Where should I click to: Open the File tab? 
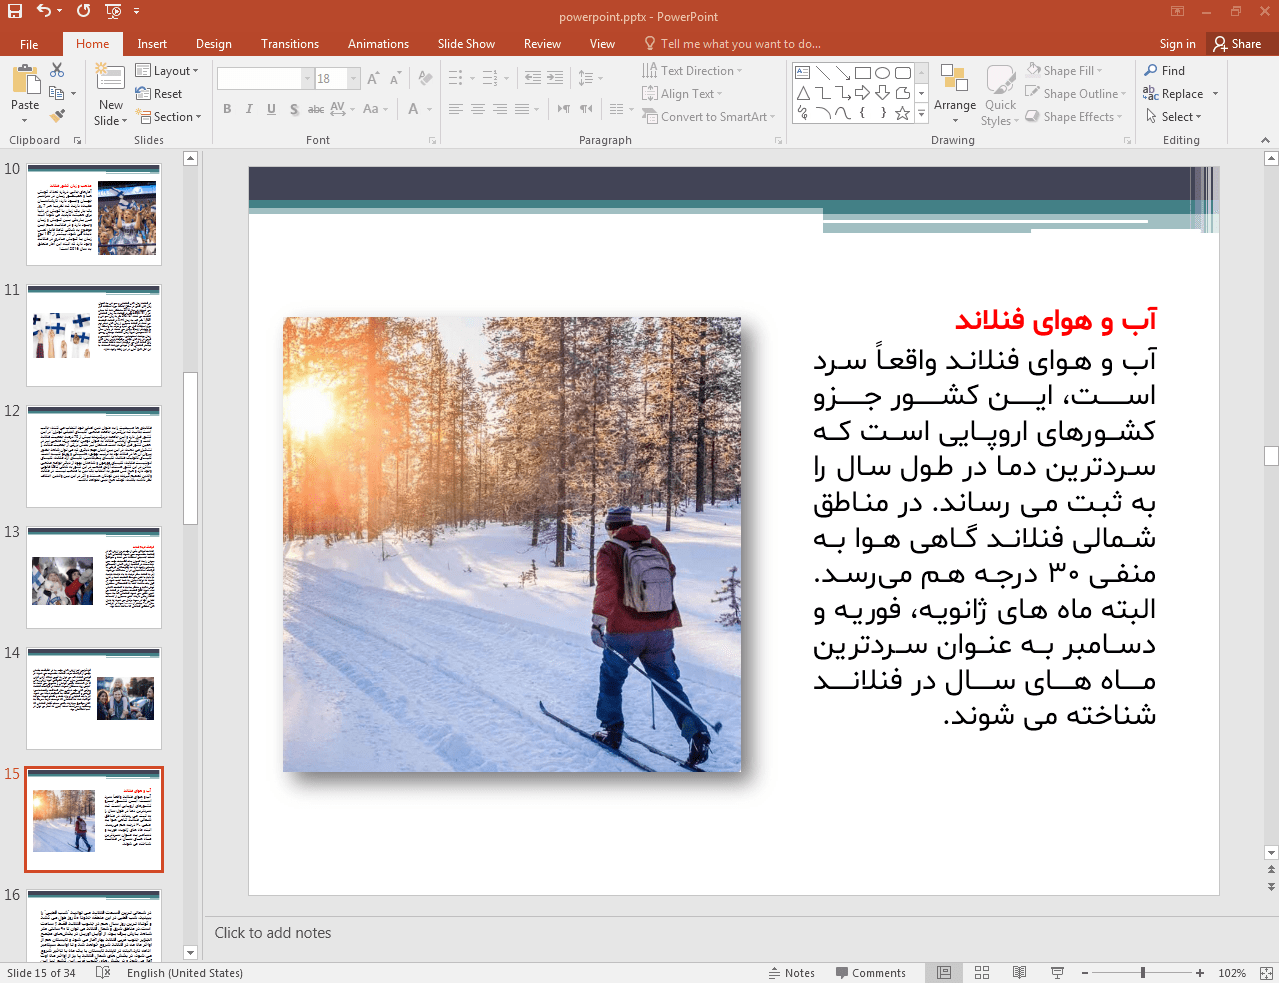pyautogui.click(x=29, y=44)
